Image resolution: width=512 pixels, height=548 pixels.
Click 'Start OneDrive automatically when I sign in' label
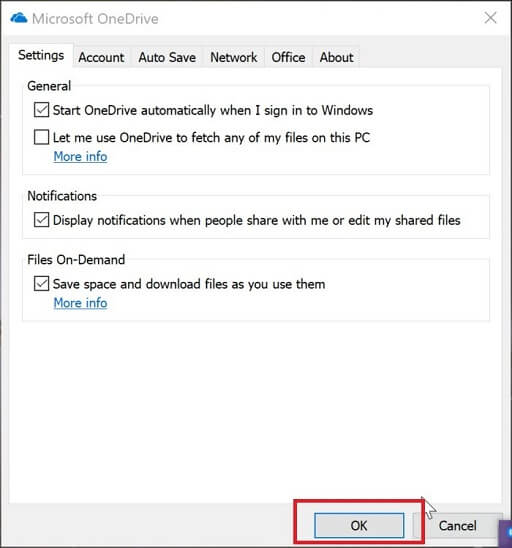click(x=213, y=110)
